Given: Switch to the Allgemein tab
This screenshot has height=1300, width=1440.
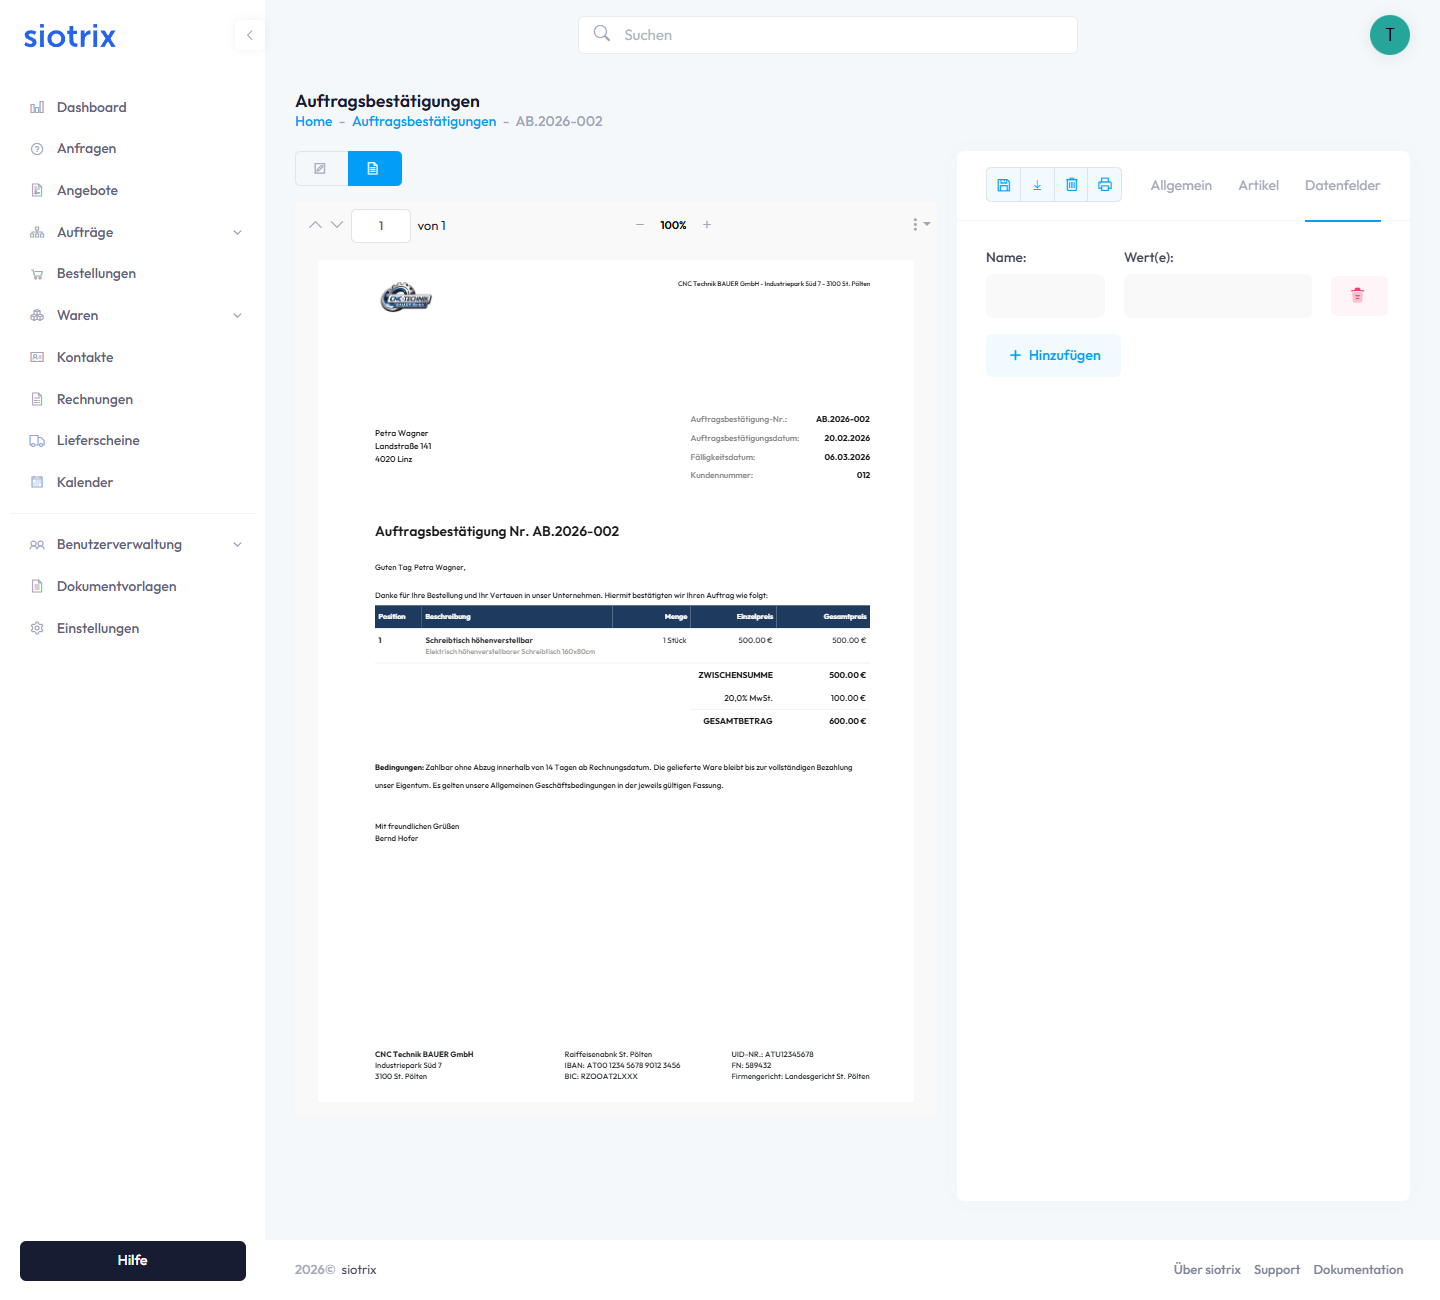Looking at the screenshot, I should pos(1181,186).
